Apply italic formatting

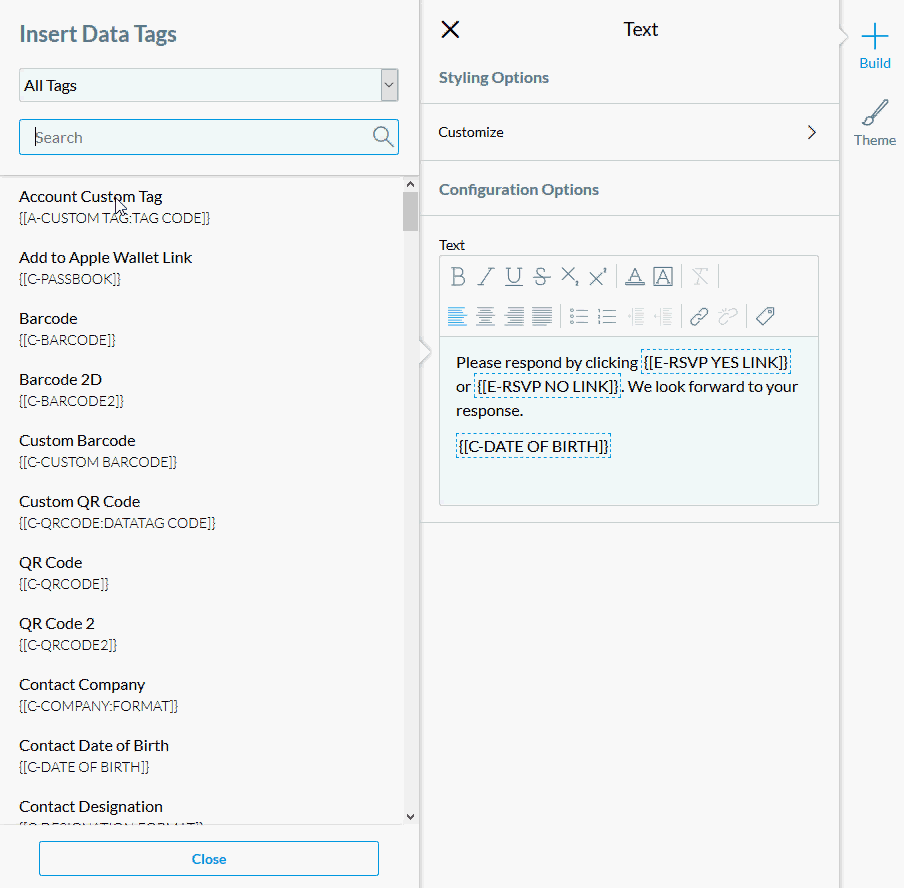(486, 277)
